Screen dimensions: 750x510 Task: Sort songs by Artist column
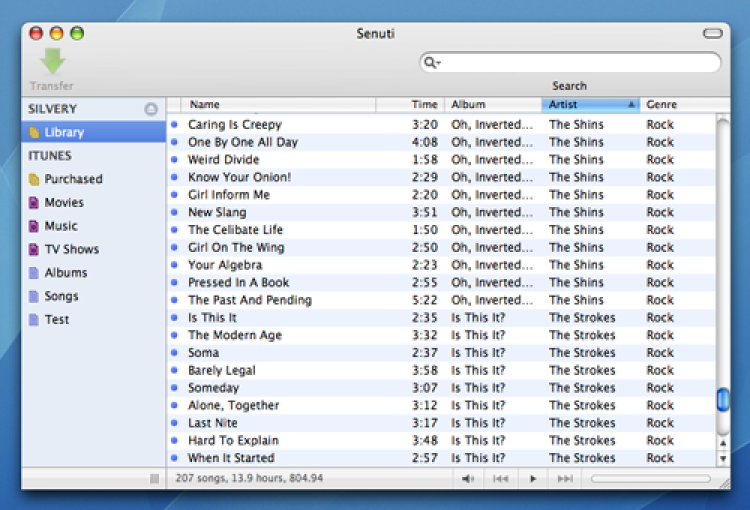tap(590, 104)
